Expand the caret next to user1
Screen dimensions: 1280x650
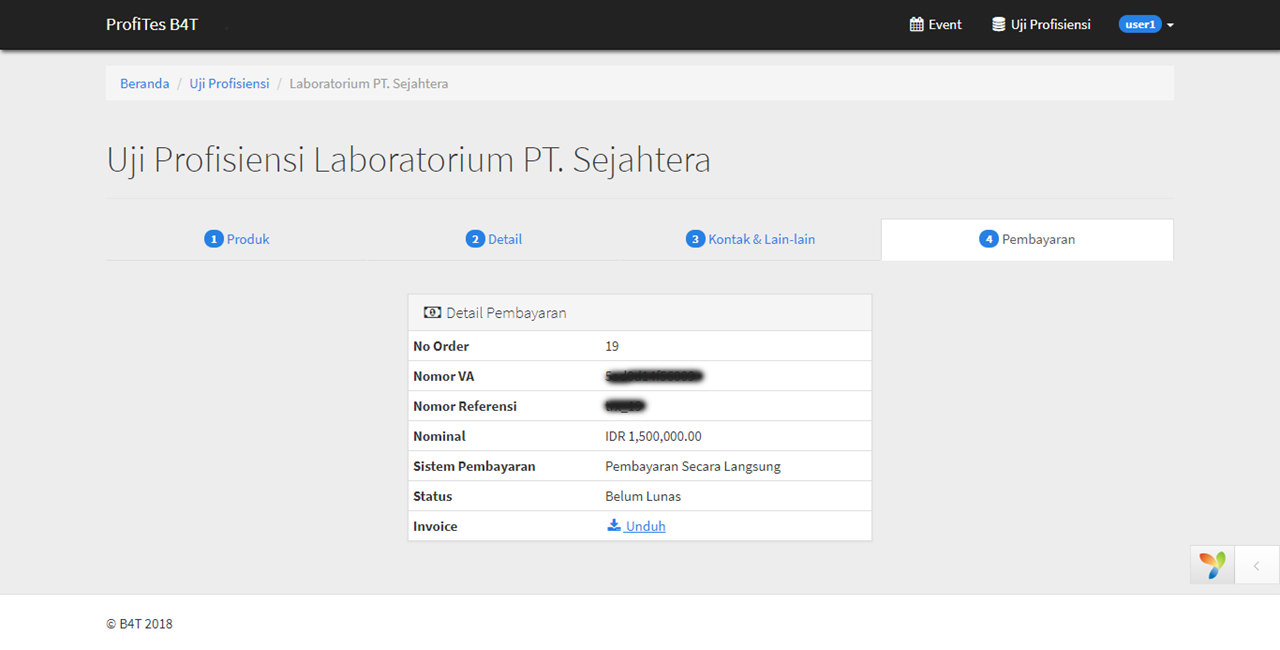pyautogui.click(x=1170, y=25)
